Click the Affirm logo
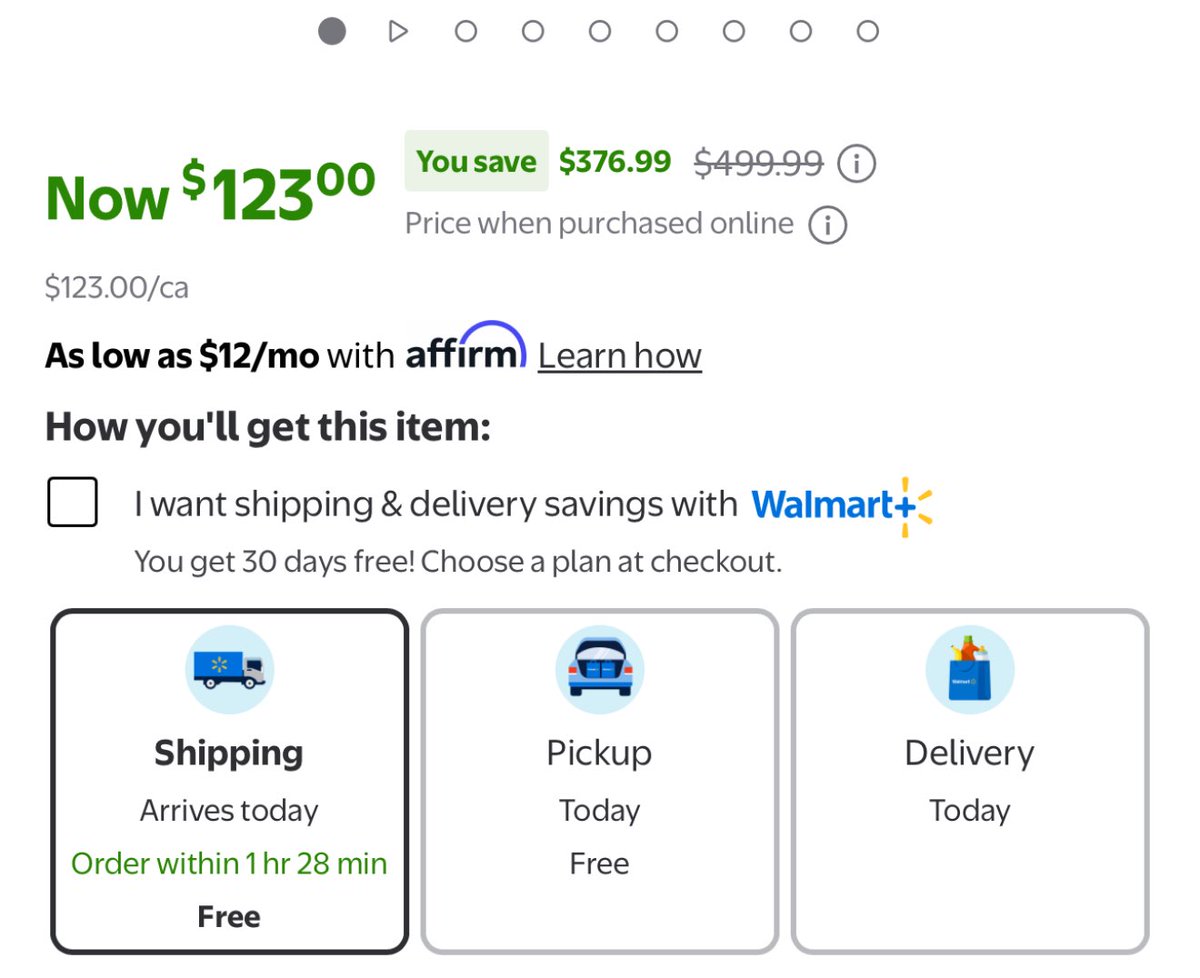Screen dimensions: 1200x978 pos(465,352)
